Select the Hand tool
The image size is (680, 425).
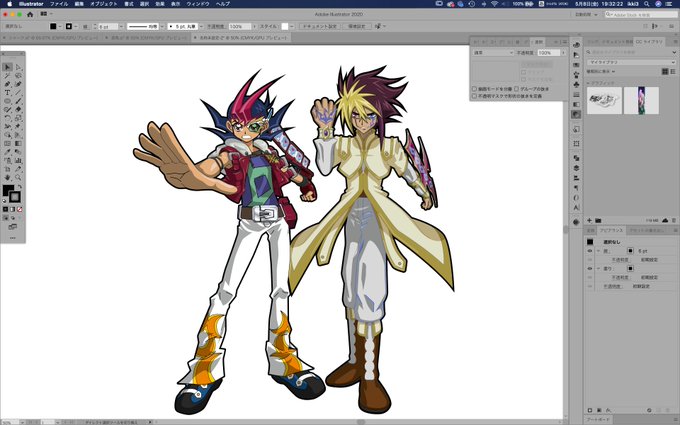tap(7, 177)
